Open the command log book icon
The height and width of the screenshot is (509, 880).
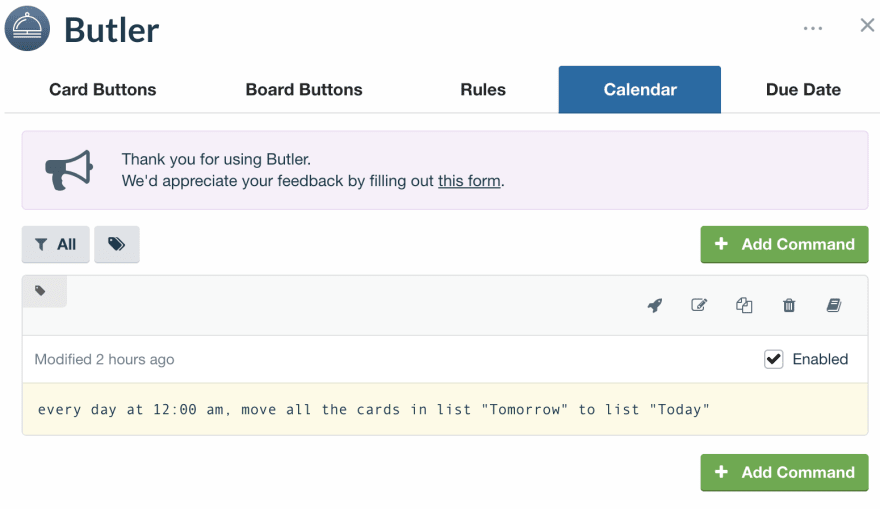click(x=834, y=305)
